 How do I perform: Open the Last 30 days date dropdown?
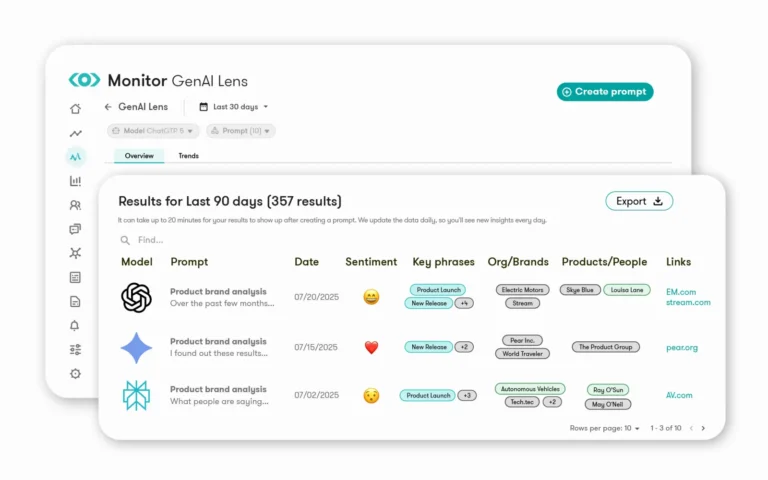pyautogui.click(x=235, y=106)
